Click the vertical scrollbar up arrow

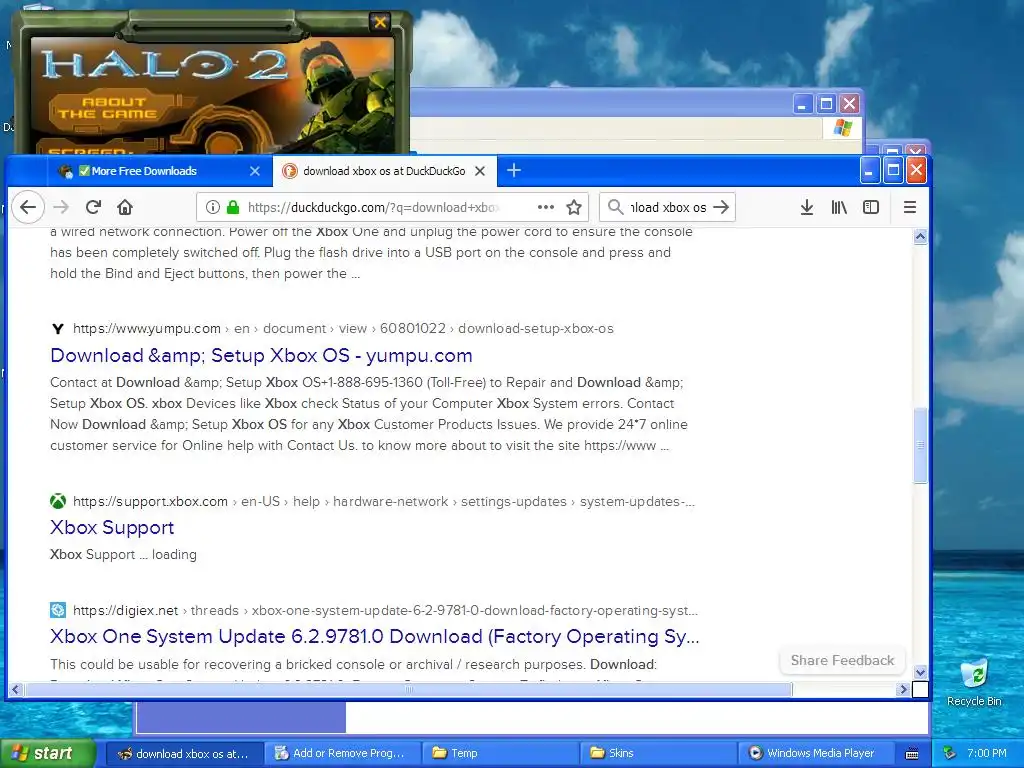[920, 236]
